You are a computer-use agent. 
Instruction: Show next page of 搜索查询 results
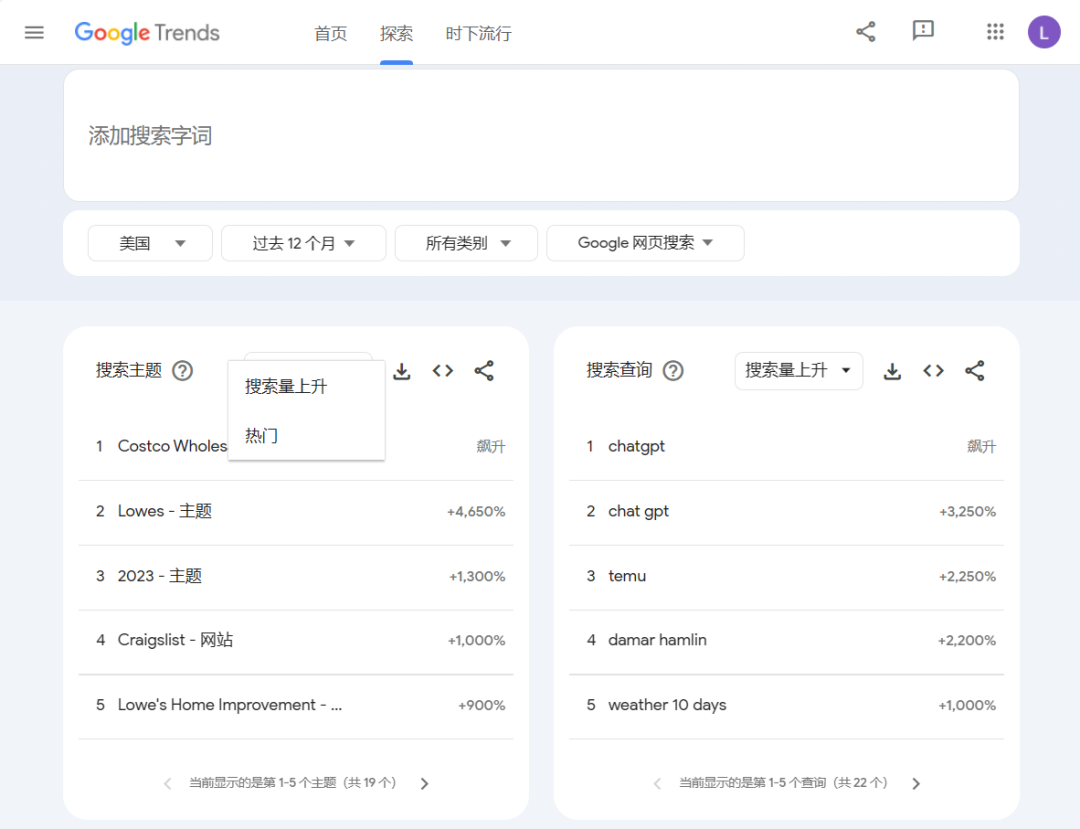(915, 783)
